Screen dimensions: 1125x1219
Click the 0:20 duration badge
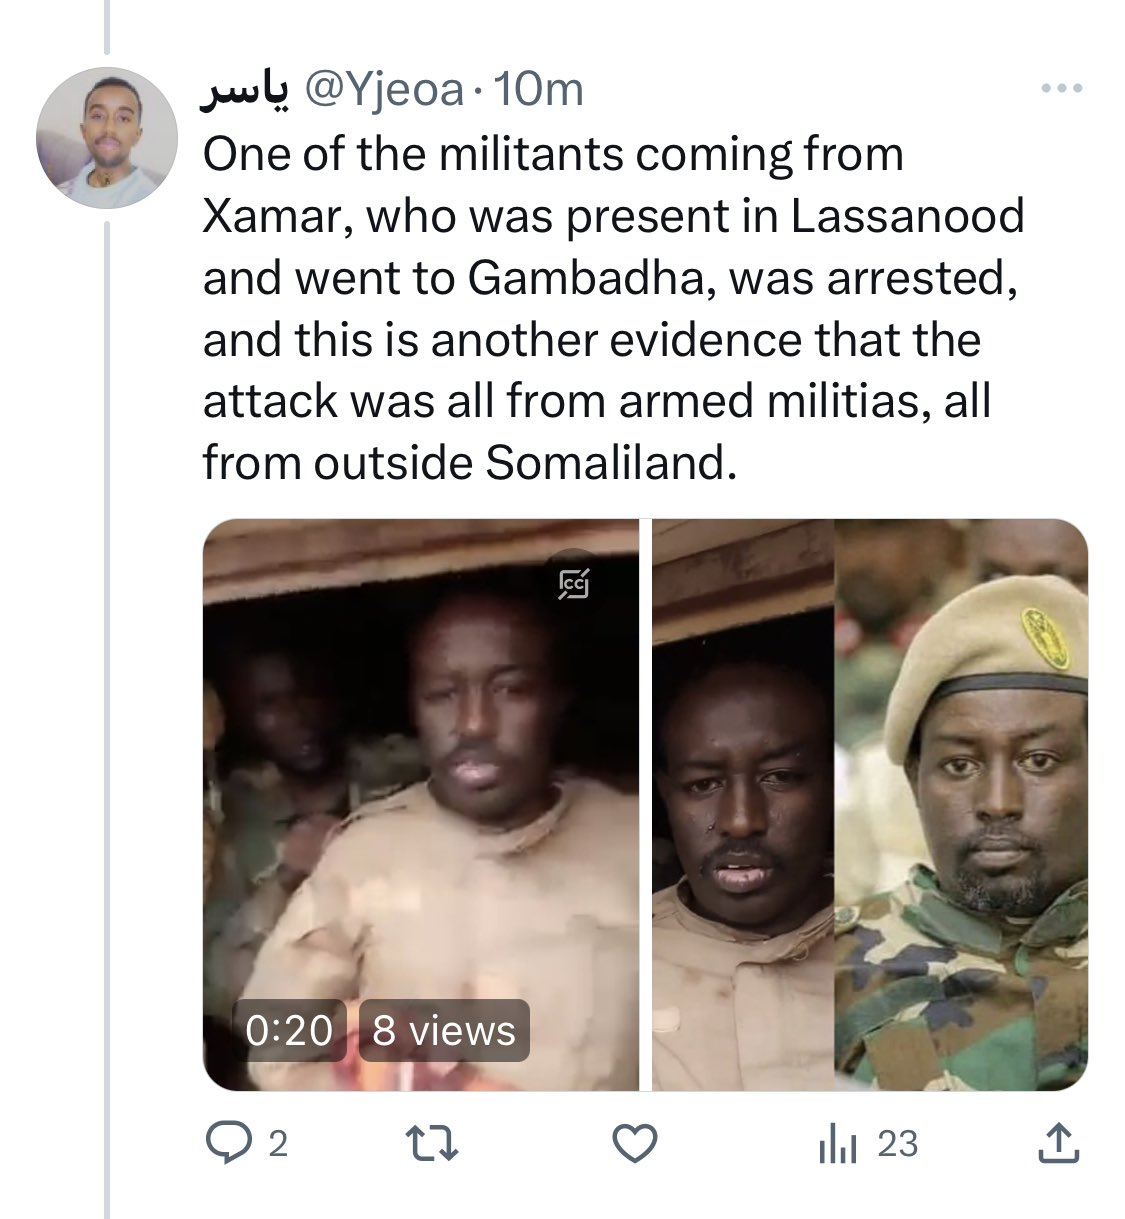click(289, 1030)
